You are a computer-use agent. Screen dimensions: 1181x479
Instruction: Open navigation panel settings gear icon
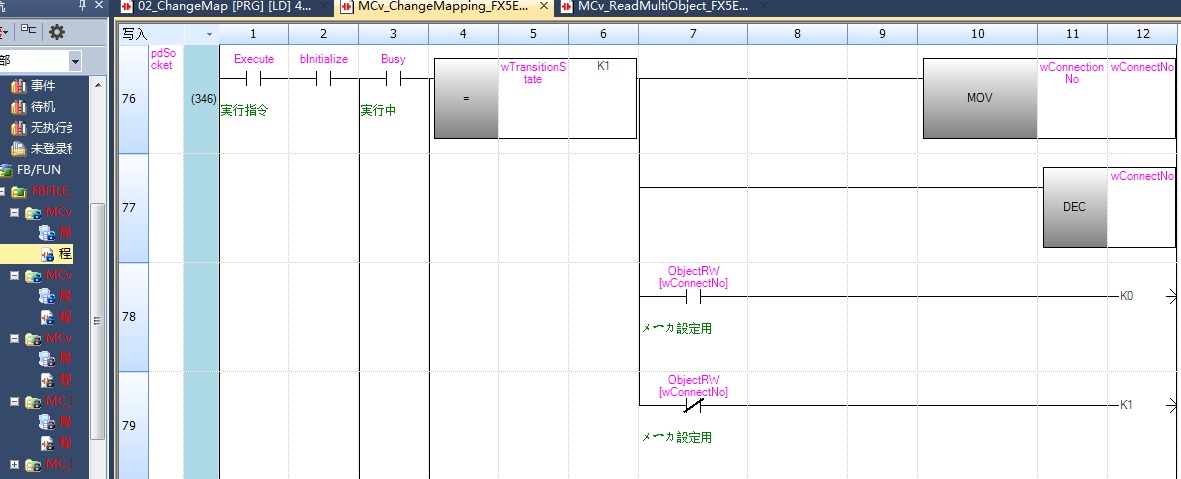point(57,32)
